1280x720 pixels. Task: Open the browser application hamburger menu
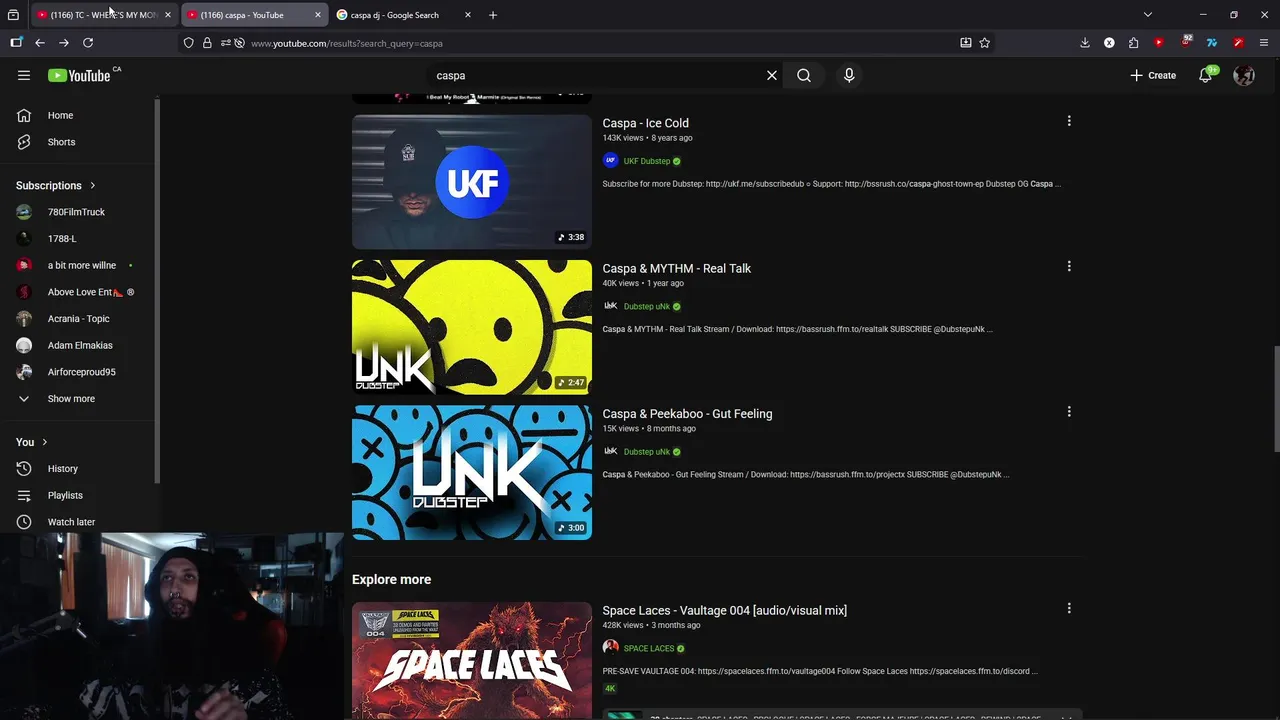coord(1264,43)
